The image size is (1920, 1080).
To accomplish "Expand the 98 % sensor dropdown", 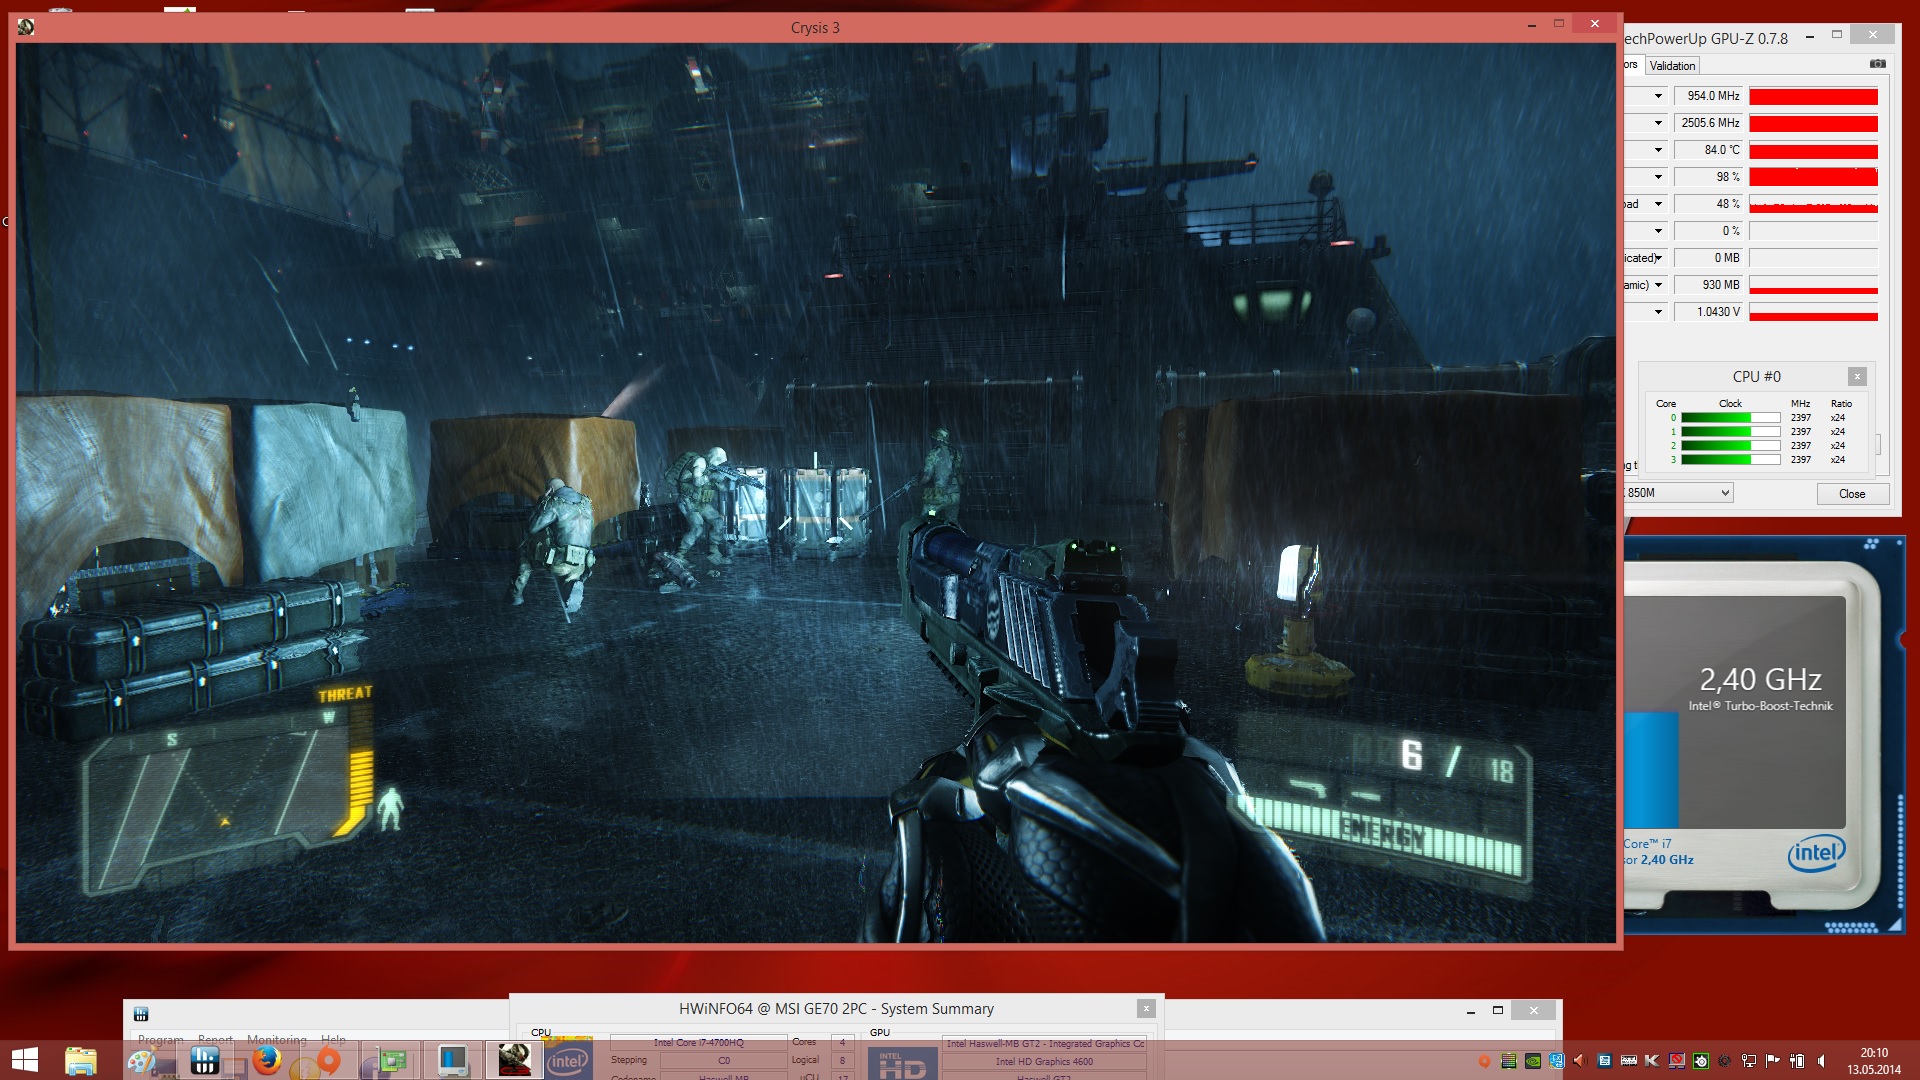I will (x=1658, y=177).
